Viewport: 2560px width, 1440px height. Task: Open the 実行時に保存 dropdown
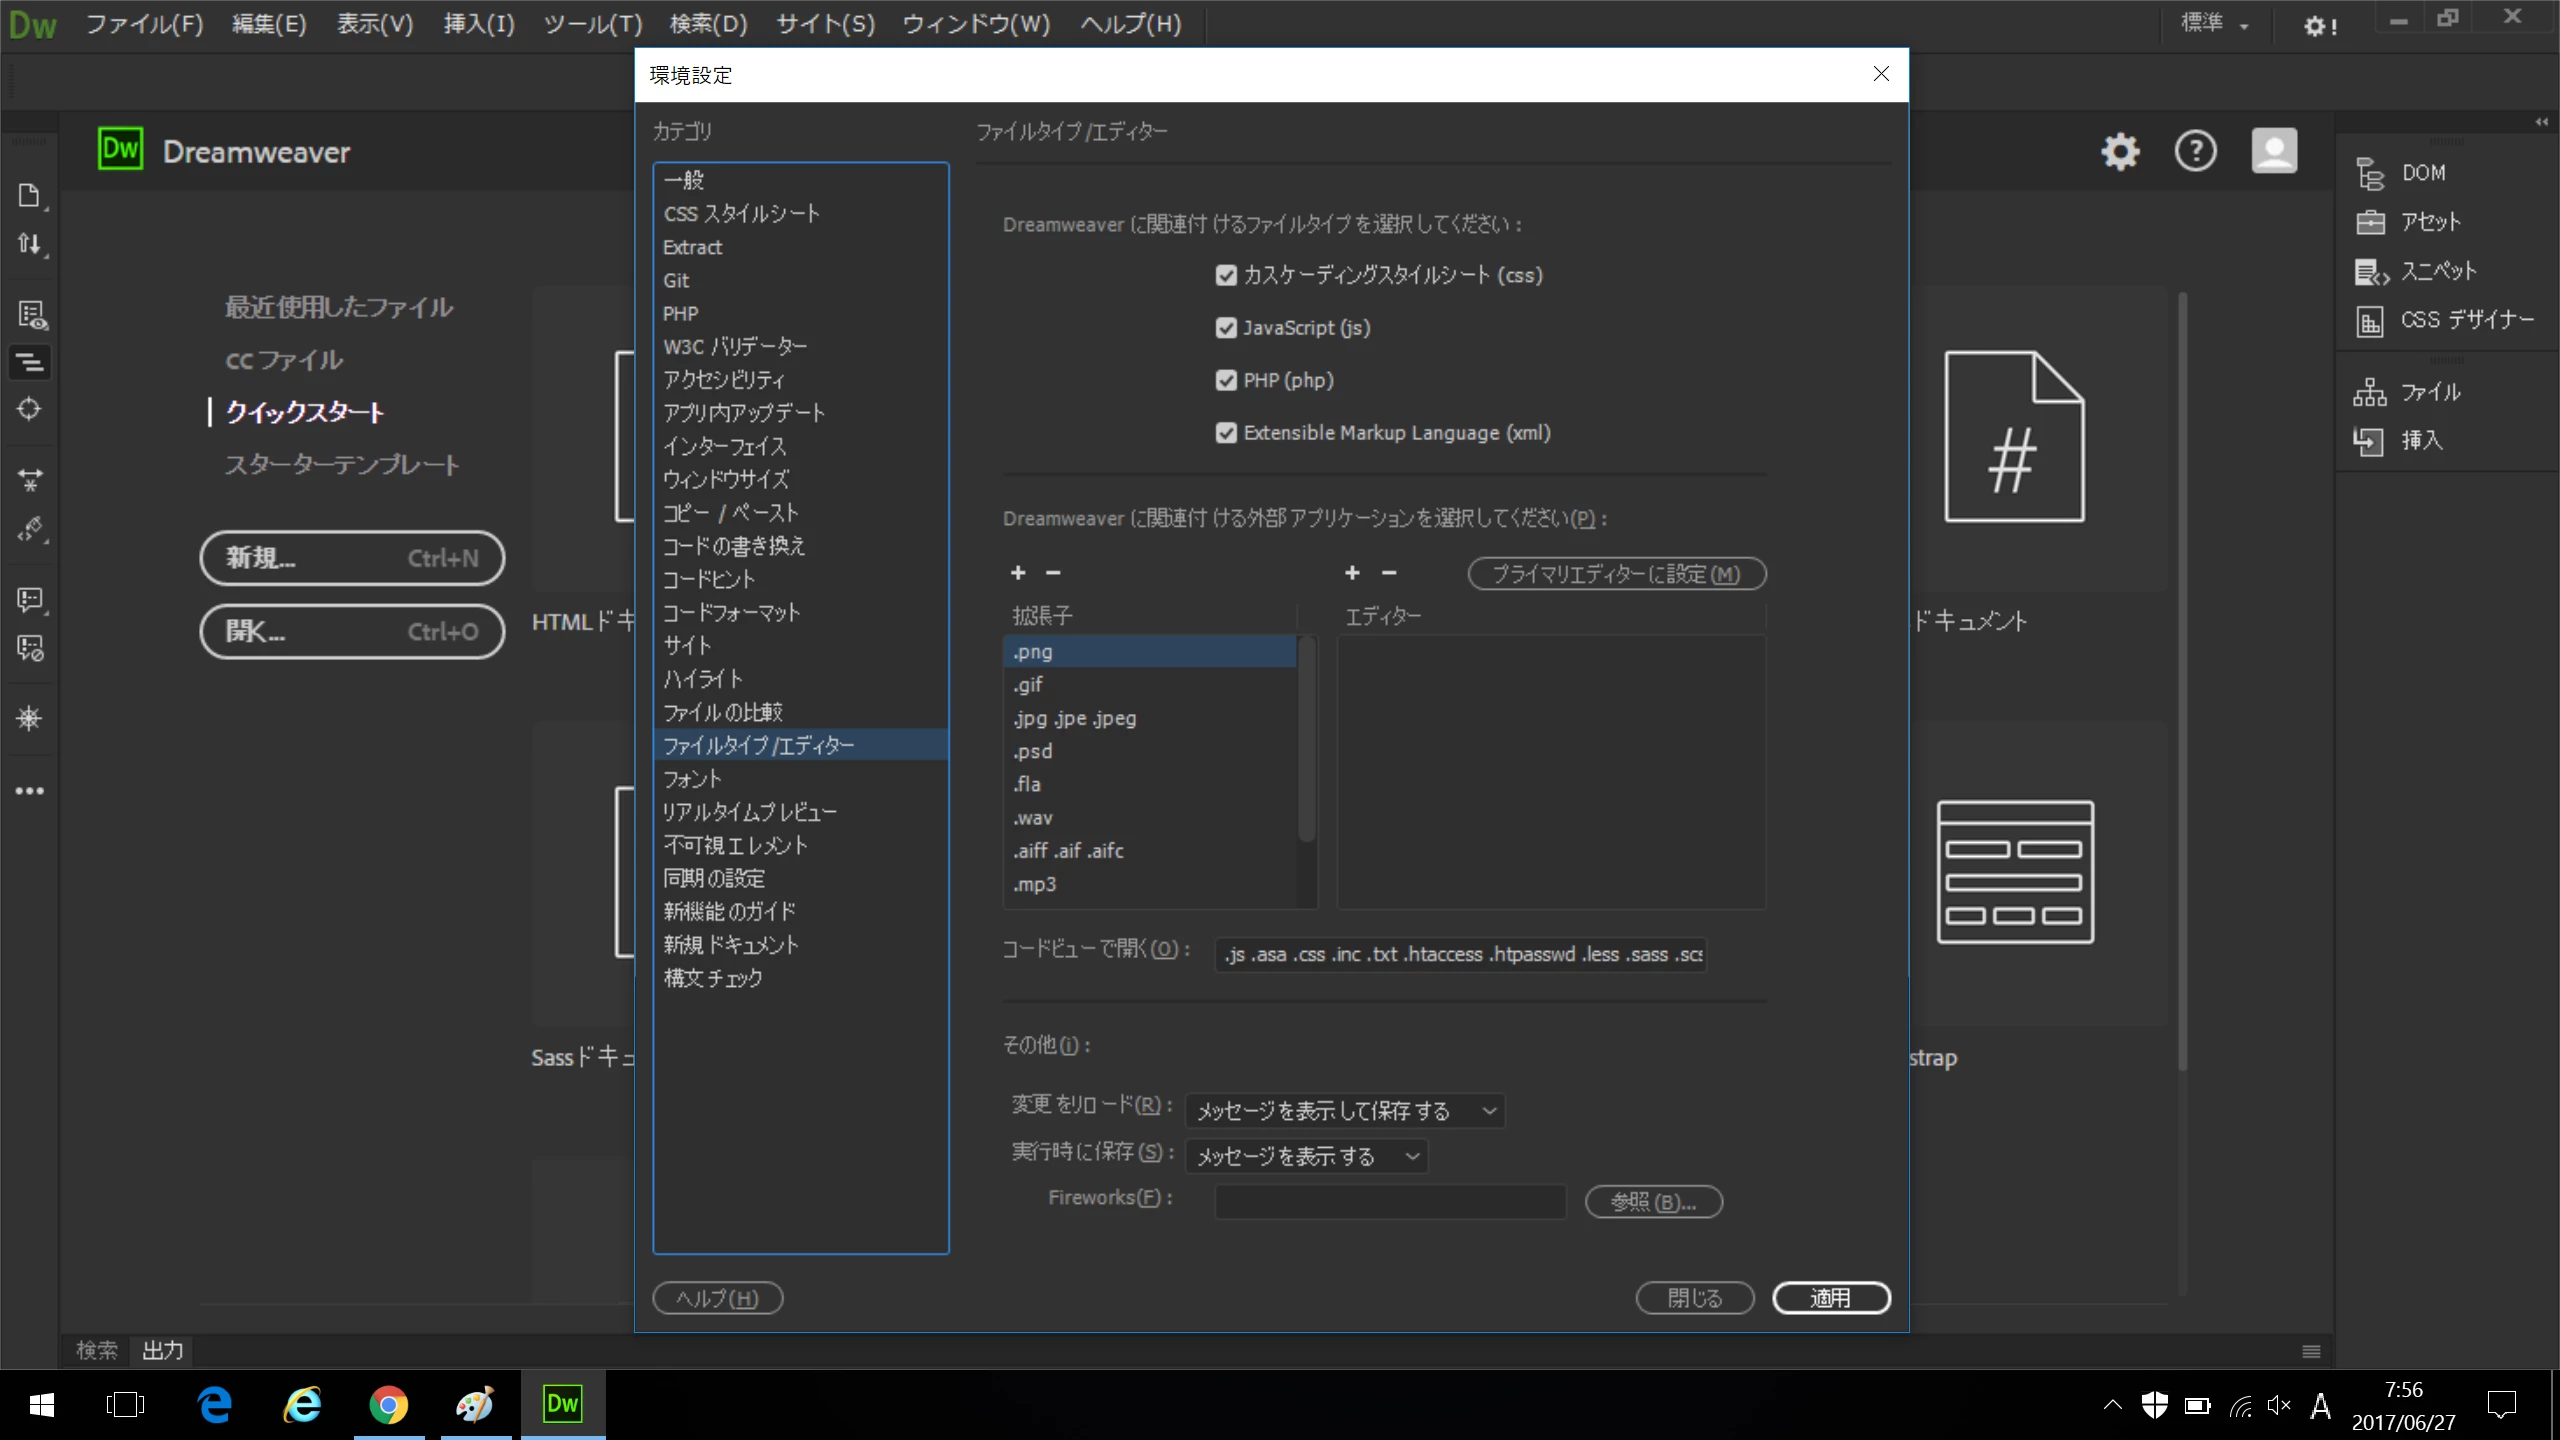click(1306, 1157)
